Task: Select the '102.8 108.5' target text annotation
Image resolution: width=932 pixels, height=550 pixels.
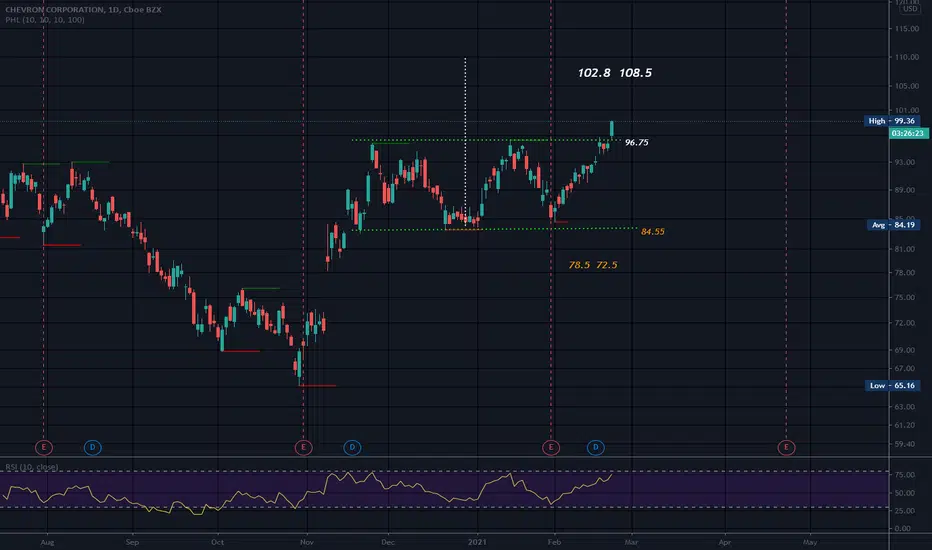Action: coord(615,73)
